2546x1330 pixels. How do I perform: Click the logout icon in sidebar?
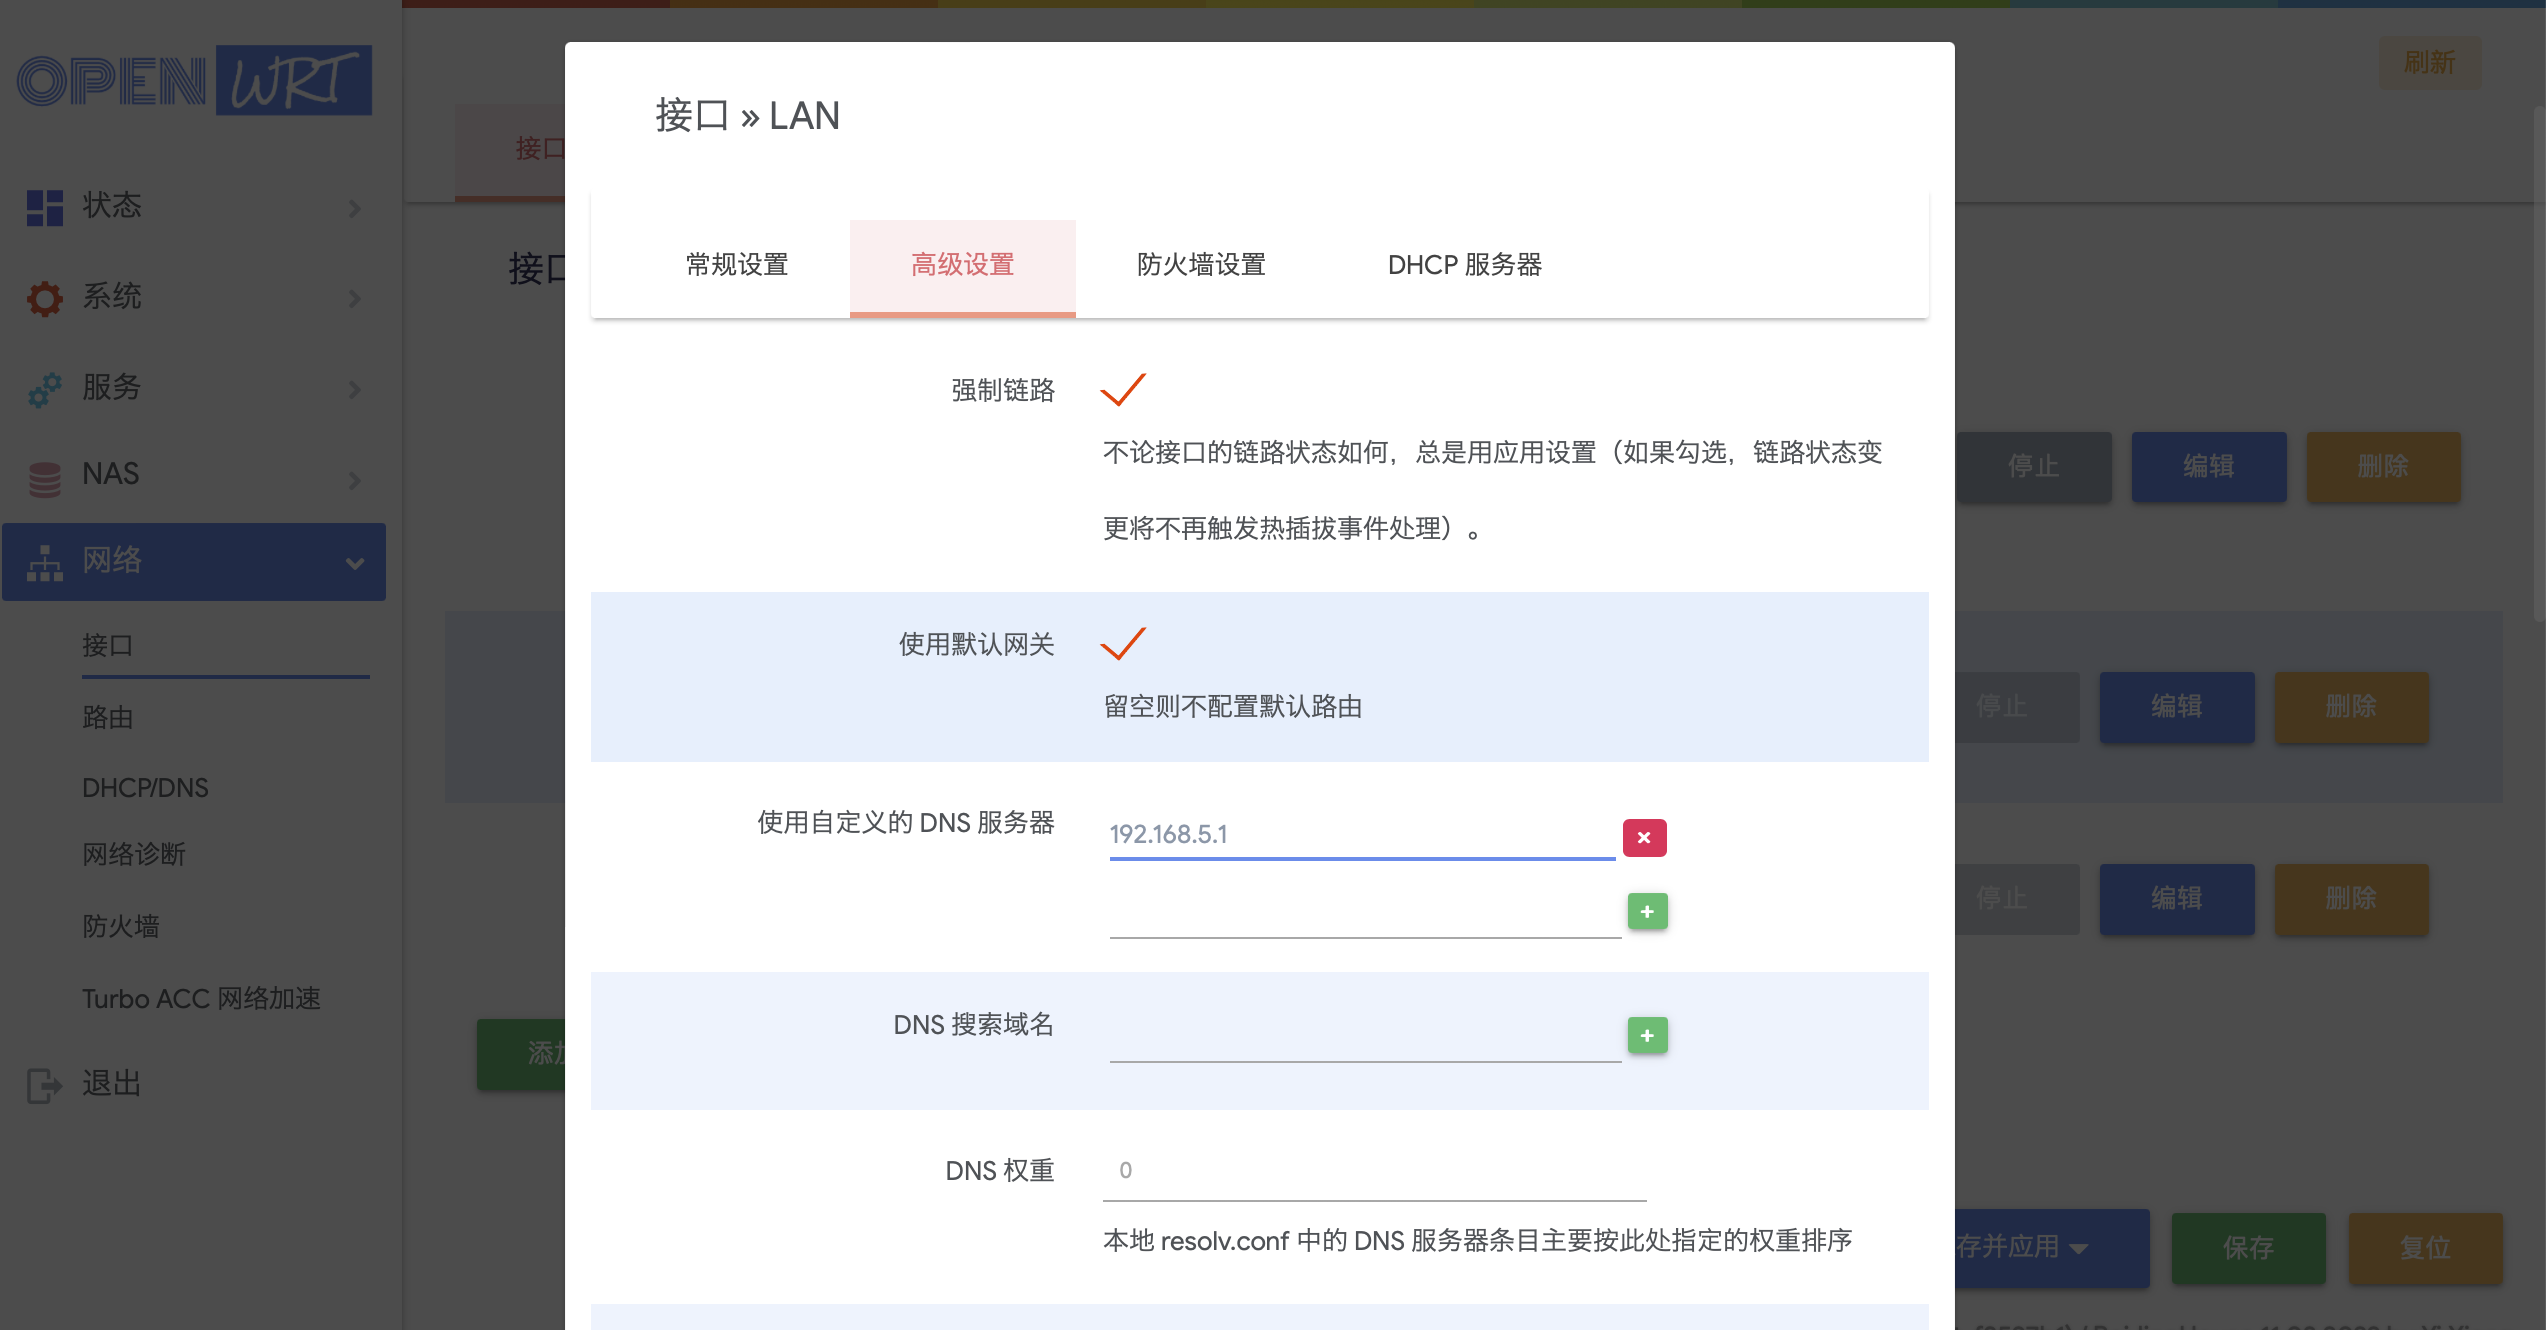tap(45, 1085)
